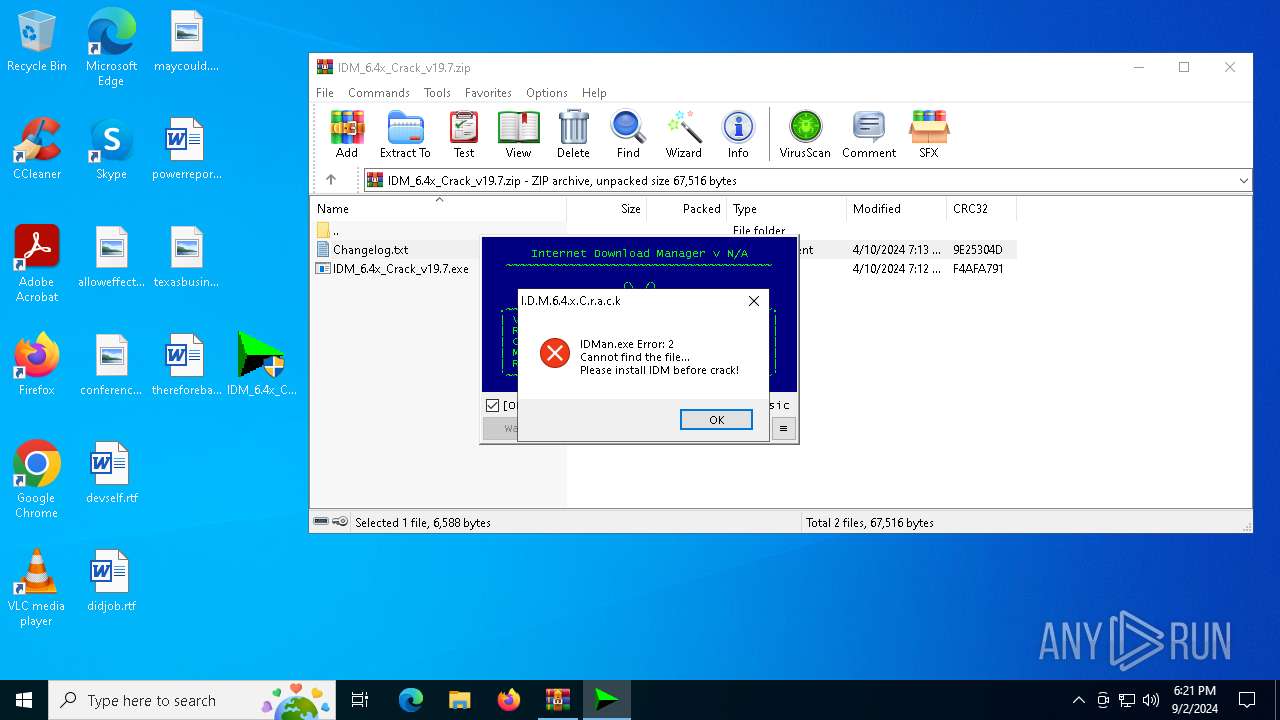Viewport: 1280px width, 720px height.
Task: Open the Tools menu
Action: pos(437,93)
